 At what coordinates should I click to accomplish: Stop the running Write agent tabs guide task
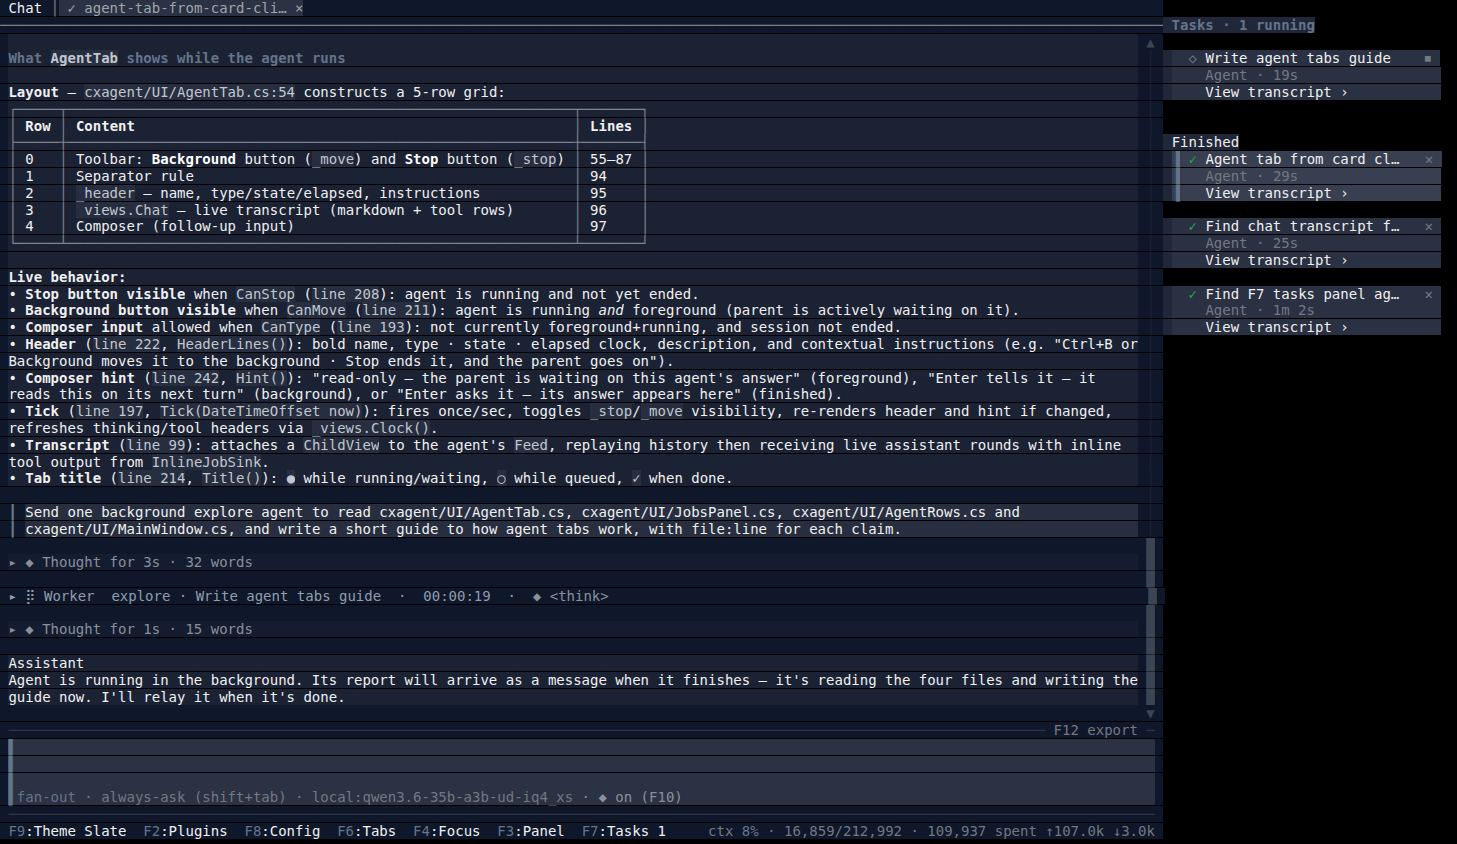coord(1428,59)
